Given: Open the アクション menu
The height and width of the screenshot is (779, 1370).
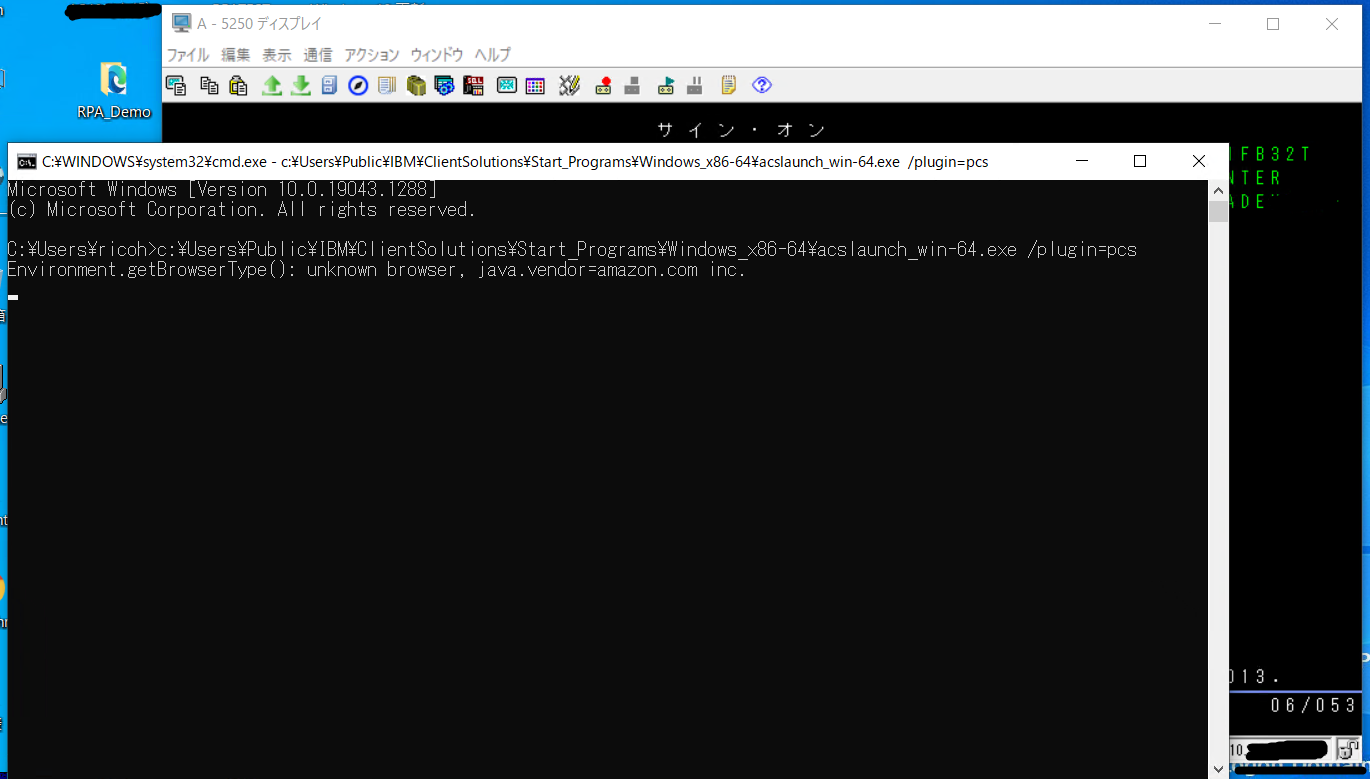Looking at the screenshot, I should point(371,55).
